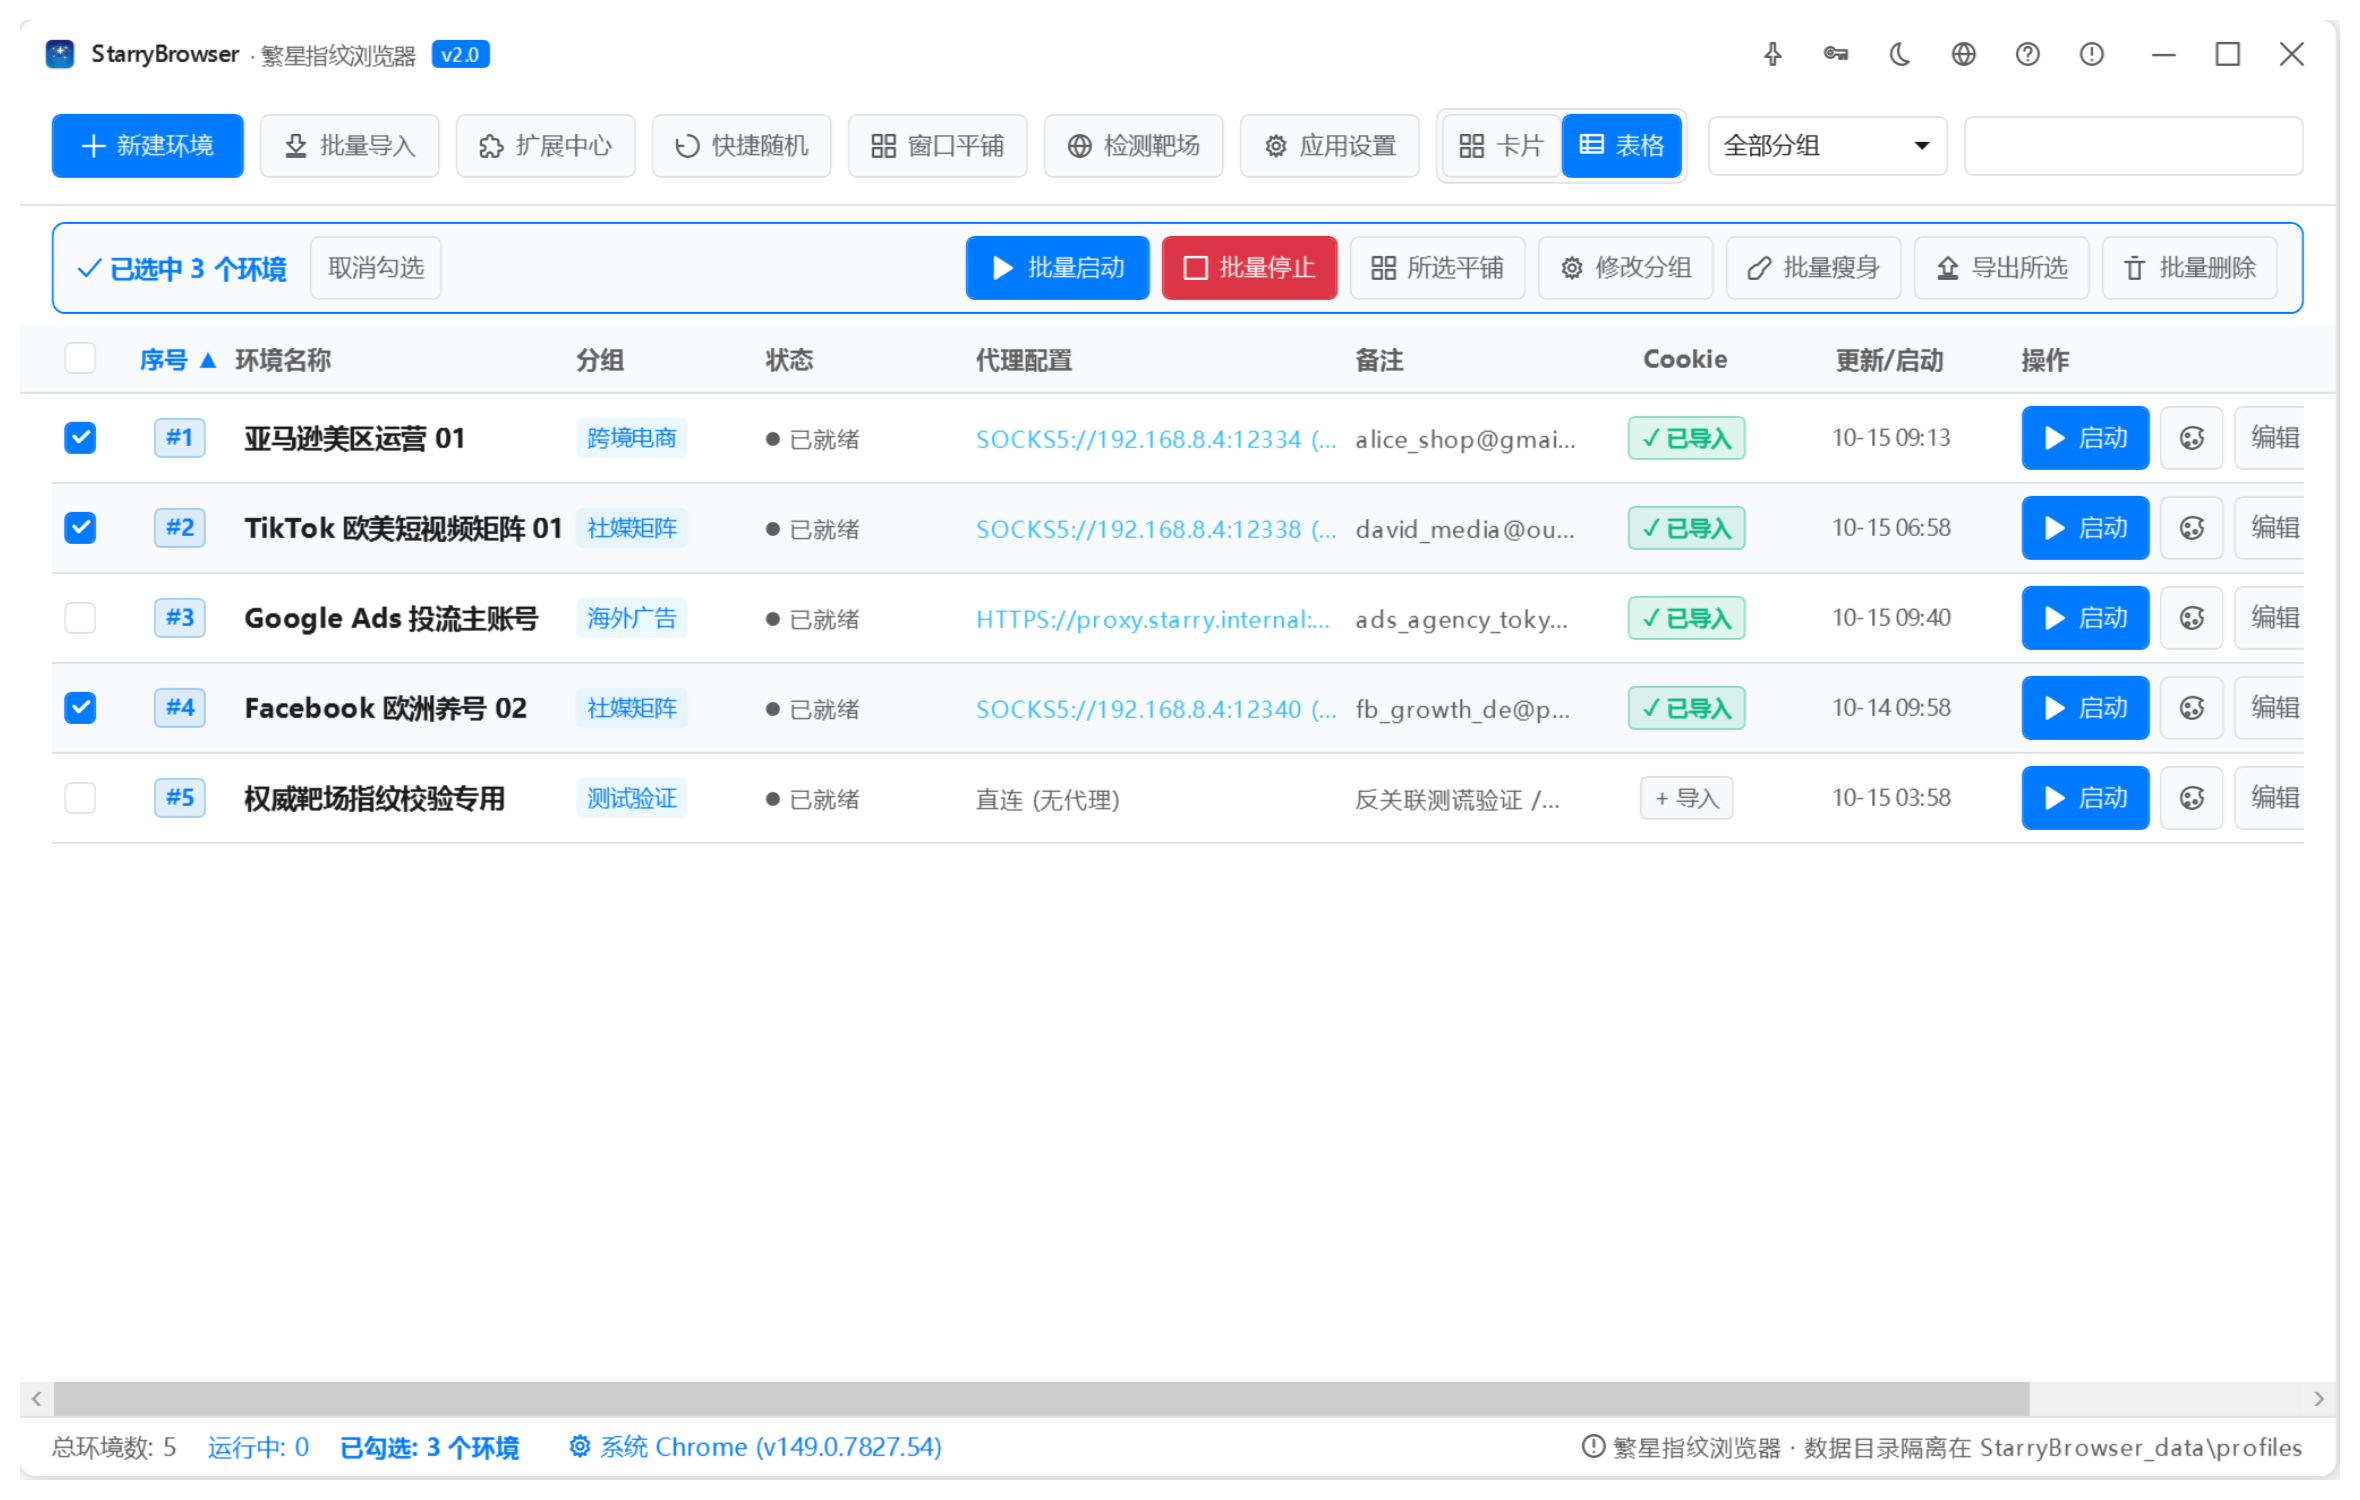Check the Google Ads 投流主账号 checkbox

(x=80, y=618)
